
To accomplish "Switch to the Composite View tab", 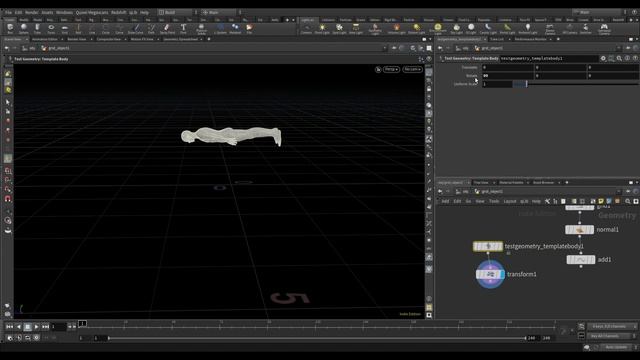I will click(109, 39).
